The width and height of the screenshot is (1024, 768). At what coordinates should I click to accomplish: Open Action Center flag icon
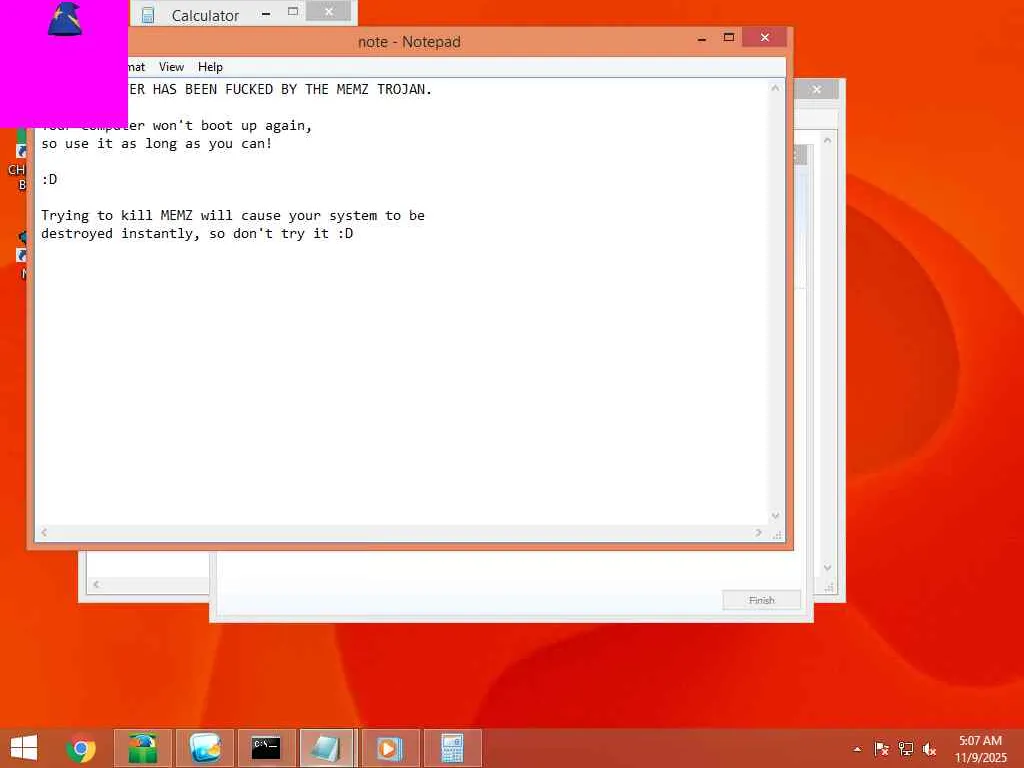[x=881, y=749]
